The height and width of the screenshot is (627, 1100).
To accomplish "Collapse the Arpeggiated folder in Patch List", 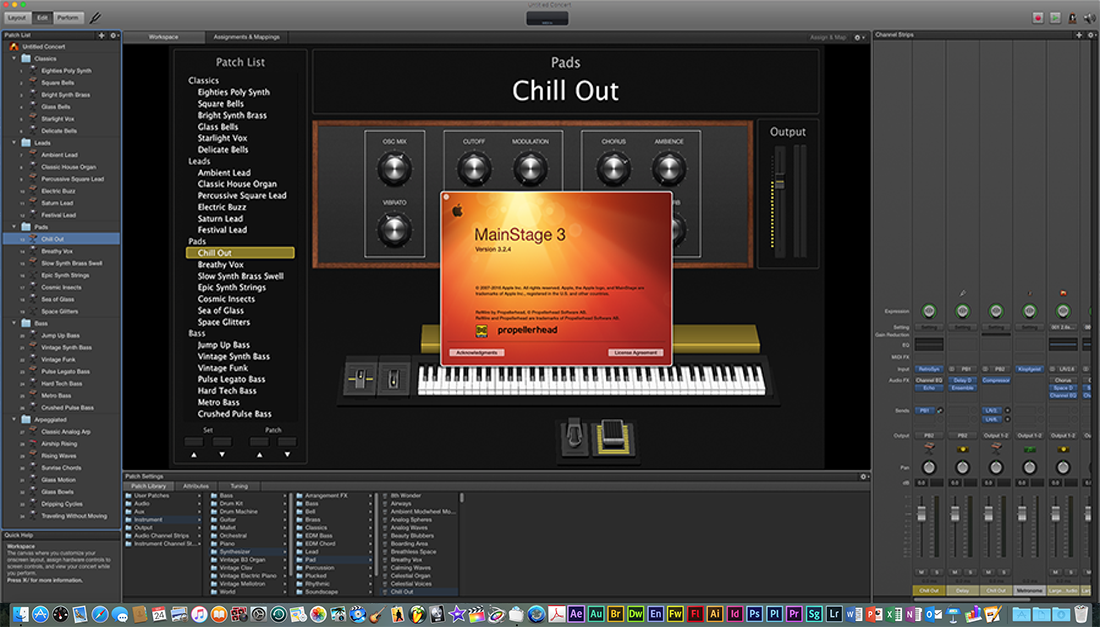I will tap(14, 419).
